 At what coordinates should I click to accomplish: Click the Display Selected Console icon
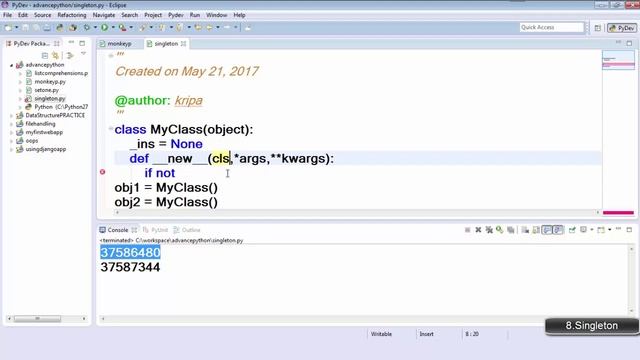coord(583,230)
